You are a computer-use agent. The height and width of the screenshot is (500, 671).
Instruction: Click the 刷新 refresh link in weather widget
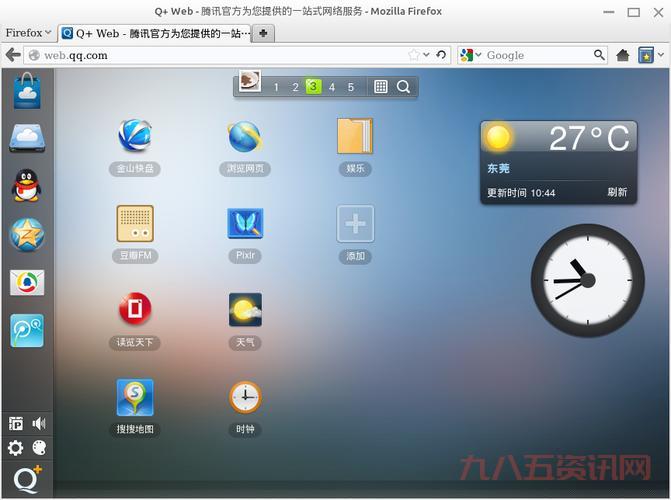click(617, 192)
